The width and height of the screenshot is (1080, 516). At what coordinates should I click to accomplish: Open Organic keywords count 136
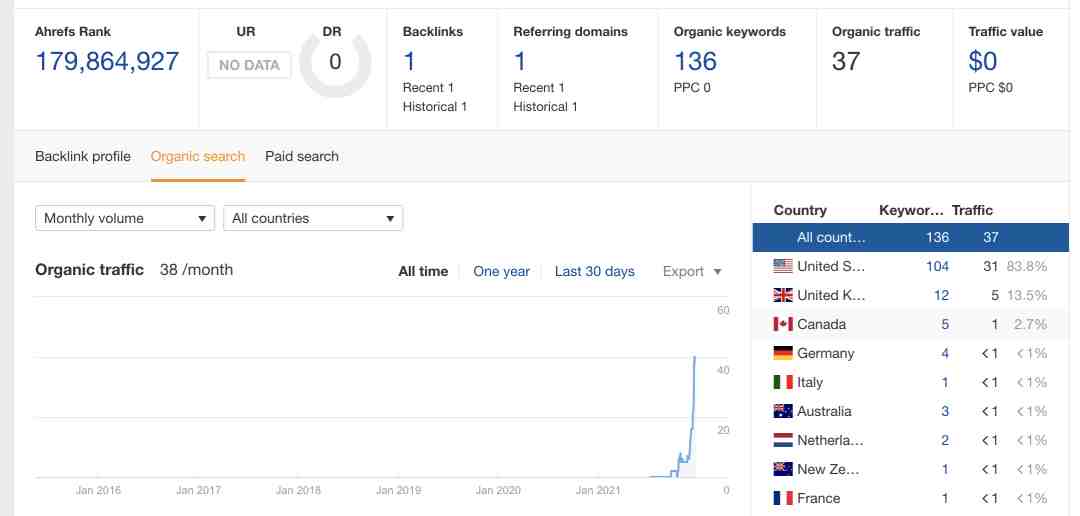pyautogui.click(x=695, y=61)
